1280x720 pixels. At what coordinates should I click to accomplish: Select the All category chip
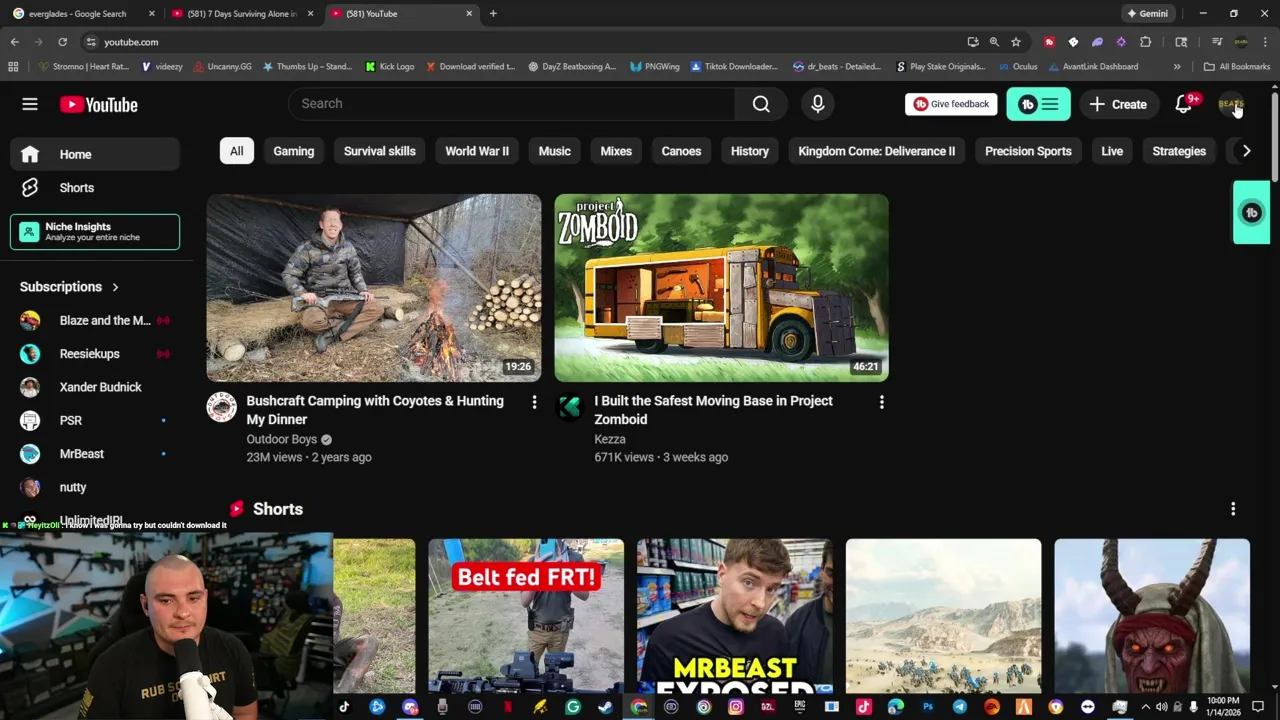click(x=236, y=151)
